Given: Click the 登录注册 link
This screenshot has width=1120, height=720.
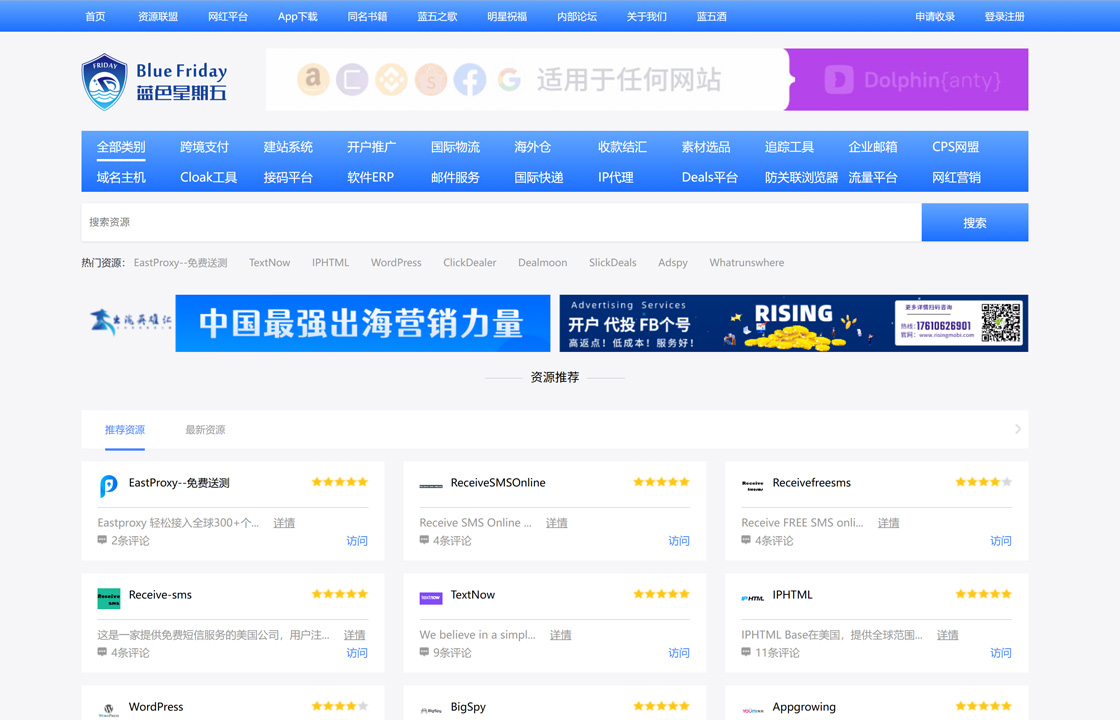Looking at the screenshot, I should tap(1004, 16).
